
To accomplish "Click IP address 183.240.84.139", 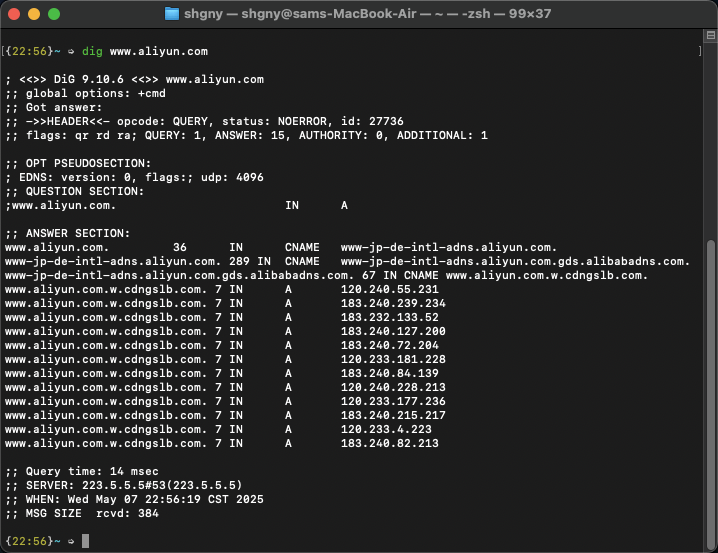I will click(x=390, y=374).
